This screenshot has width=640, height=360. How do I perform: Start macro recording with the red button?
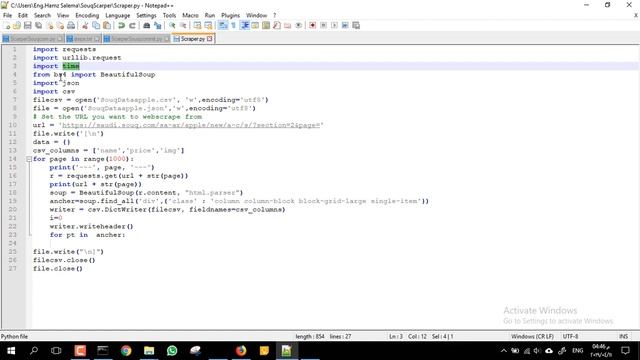(x=313, y=25)
